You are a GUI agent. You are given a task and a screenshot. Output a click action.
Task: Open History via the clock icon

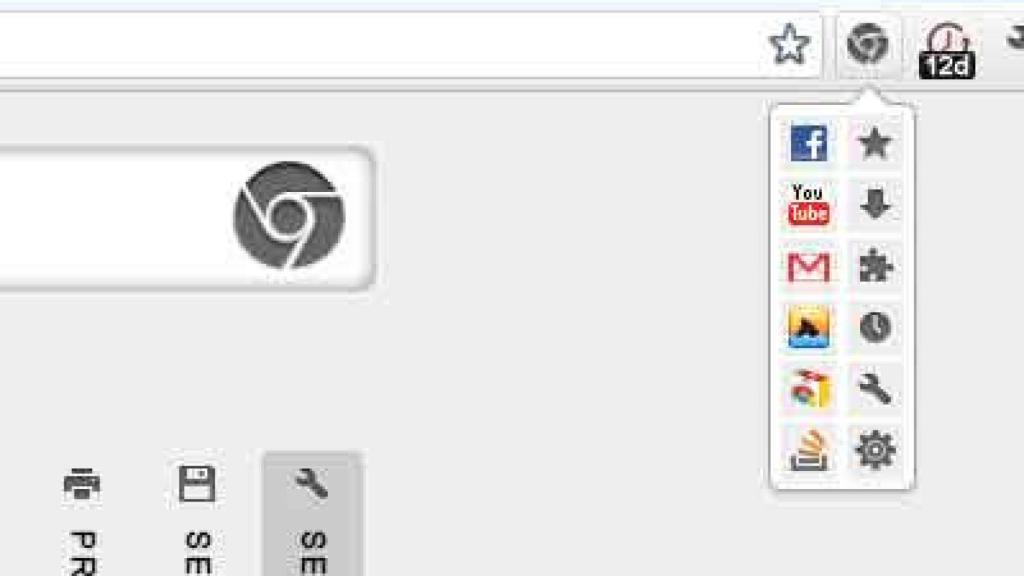point(874,327)
